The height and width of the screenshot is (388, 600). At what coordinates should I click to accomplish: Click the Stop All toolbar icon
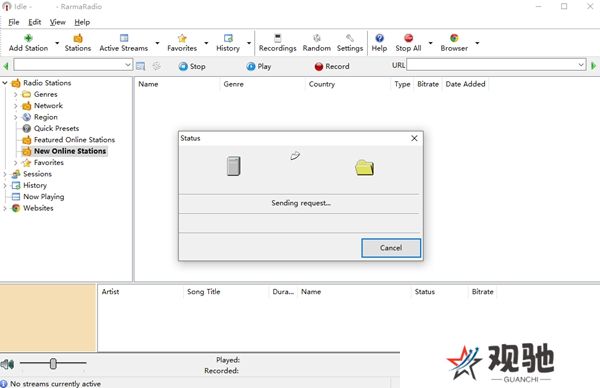(408, 42)
